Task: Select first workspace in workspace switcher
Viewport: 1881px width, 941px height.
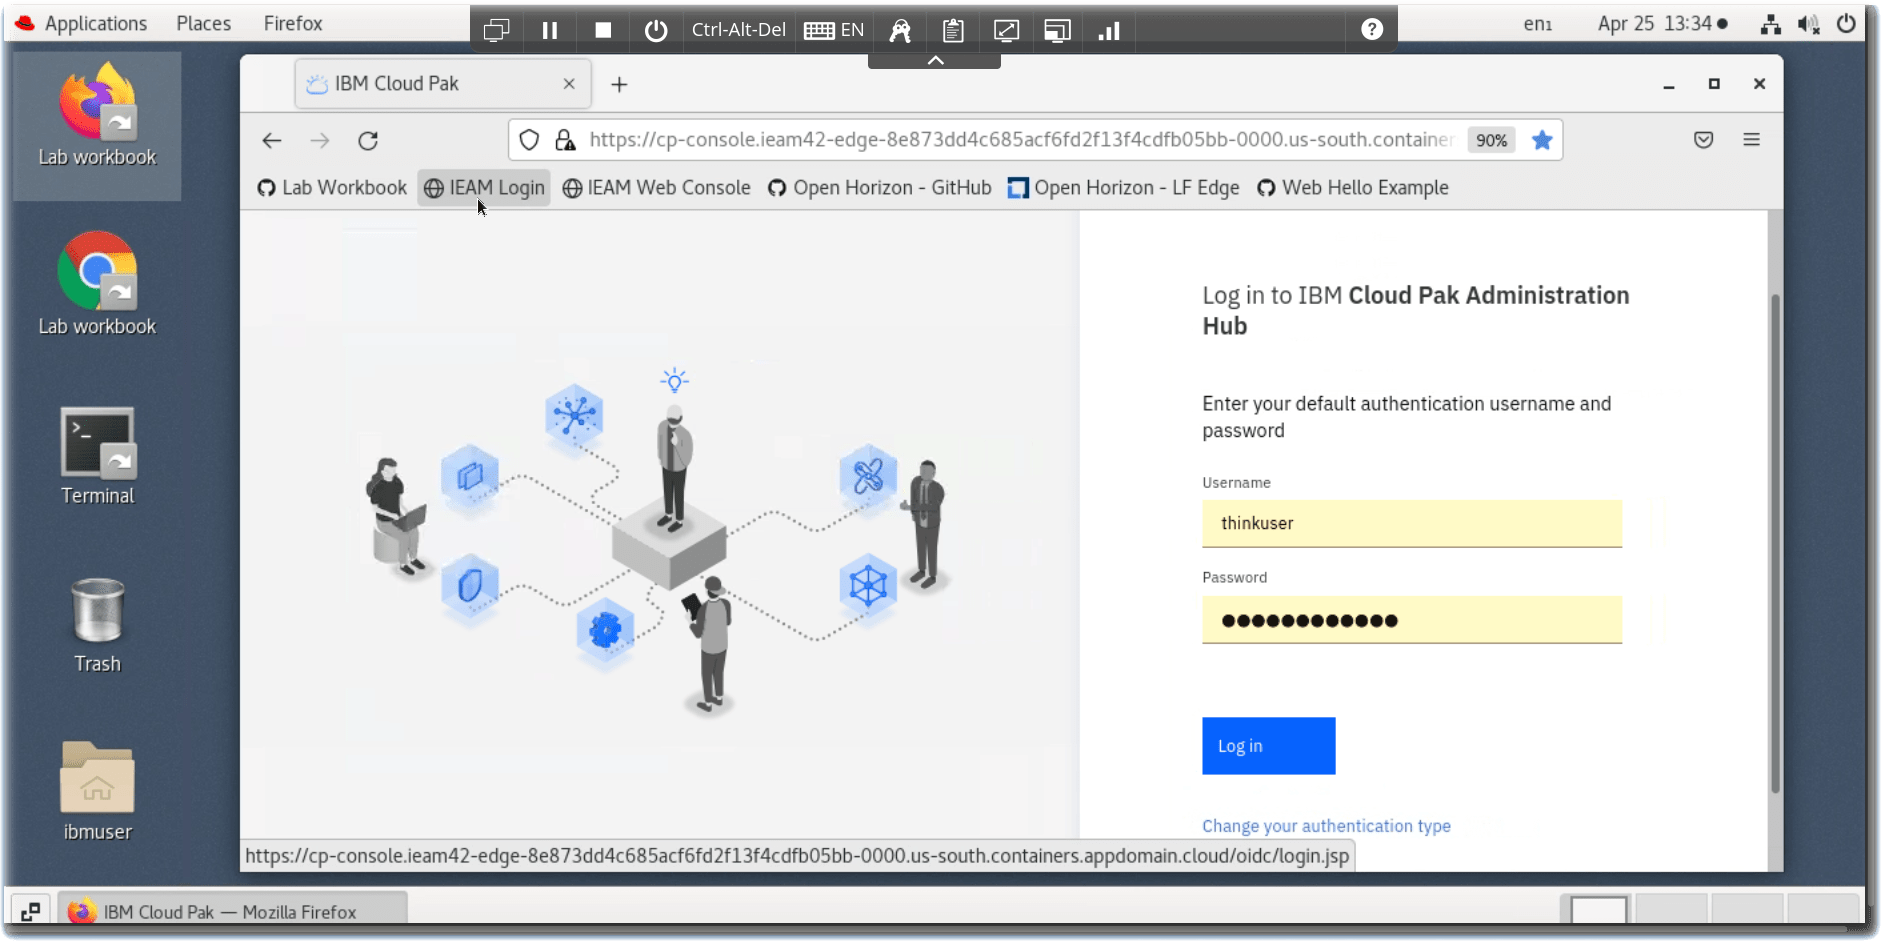Action: 1598,910
